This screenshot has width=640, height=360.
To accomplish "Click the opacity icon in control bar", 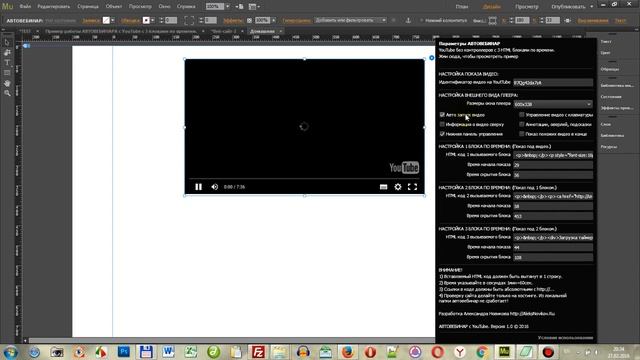I will pyautogui.click(x=249, y=20).
